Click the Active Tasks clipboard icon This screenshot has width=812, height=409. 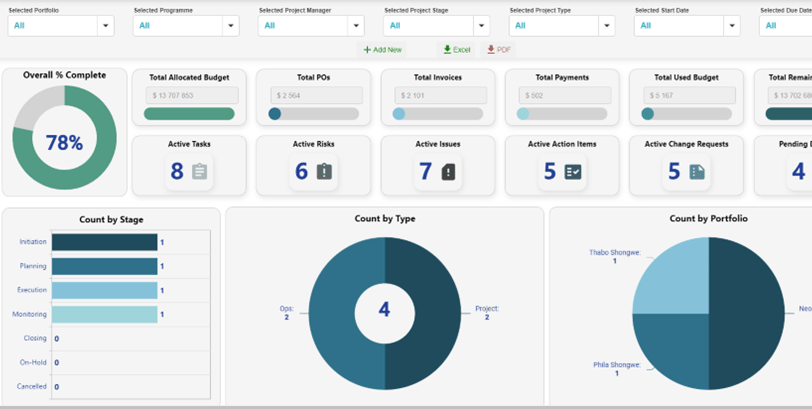(199, 171)
